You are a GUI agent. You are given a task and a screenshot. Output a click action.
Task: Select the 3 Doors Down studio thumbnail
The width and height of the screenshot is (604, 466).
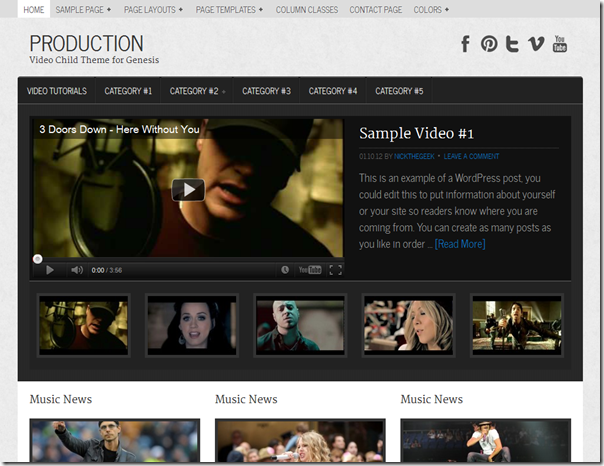[x=84, y=325]
